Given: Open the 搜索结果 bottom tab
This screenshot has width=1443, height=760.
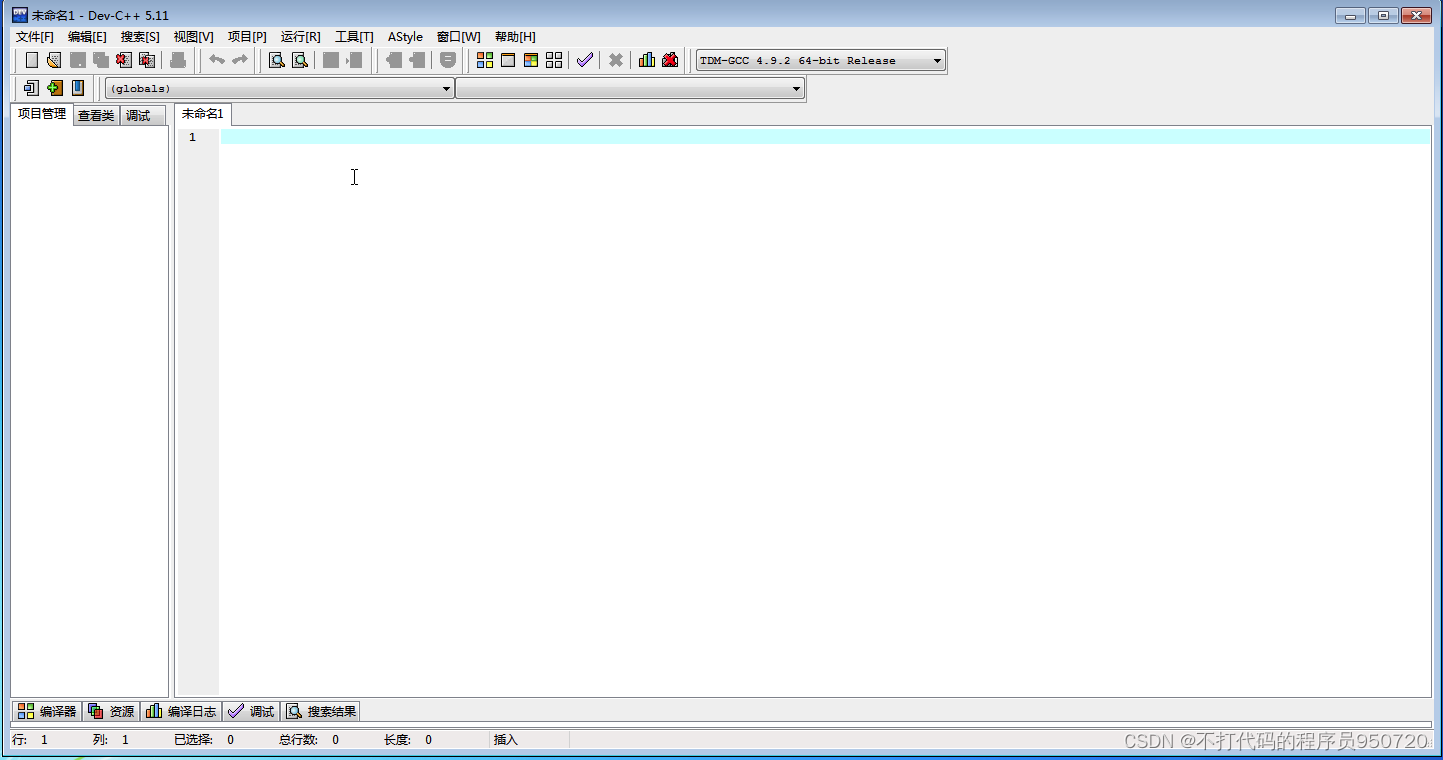Looking at the screenshot, I should coord(321,711).
